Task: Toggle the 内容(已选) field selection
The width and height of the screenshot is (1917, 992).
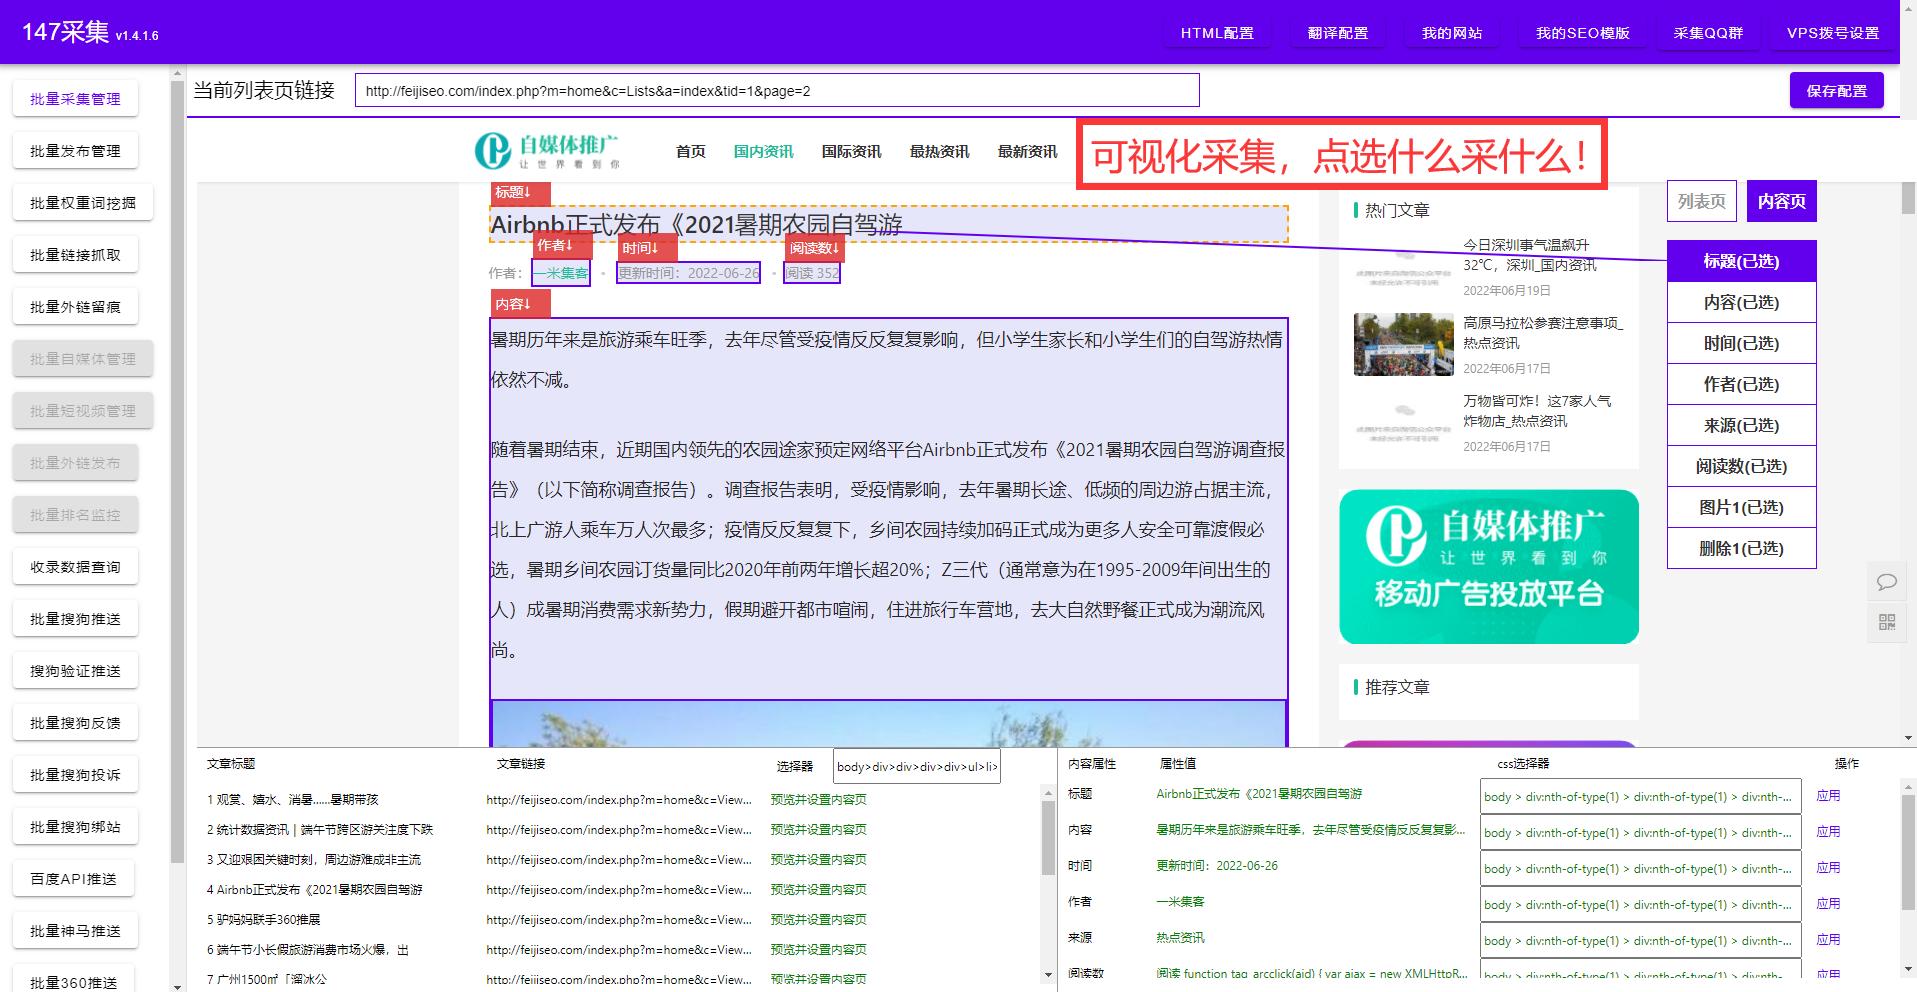Action: point(1740,302)
